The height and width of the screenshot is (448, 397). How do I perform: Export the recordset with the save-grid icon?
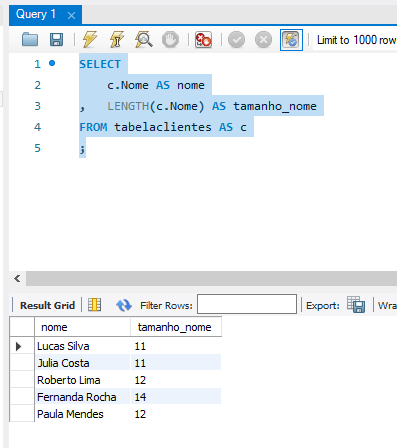pyautogui.click(x=356, y=304)
